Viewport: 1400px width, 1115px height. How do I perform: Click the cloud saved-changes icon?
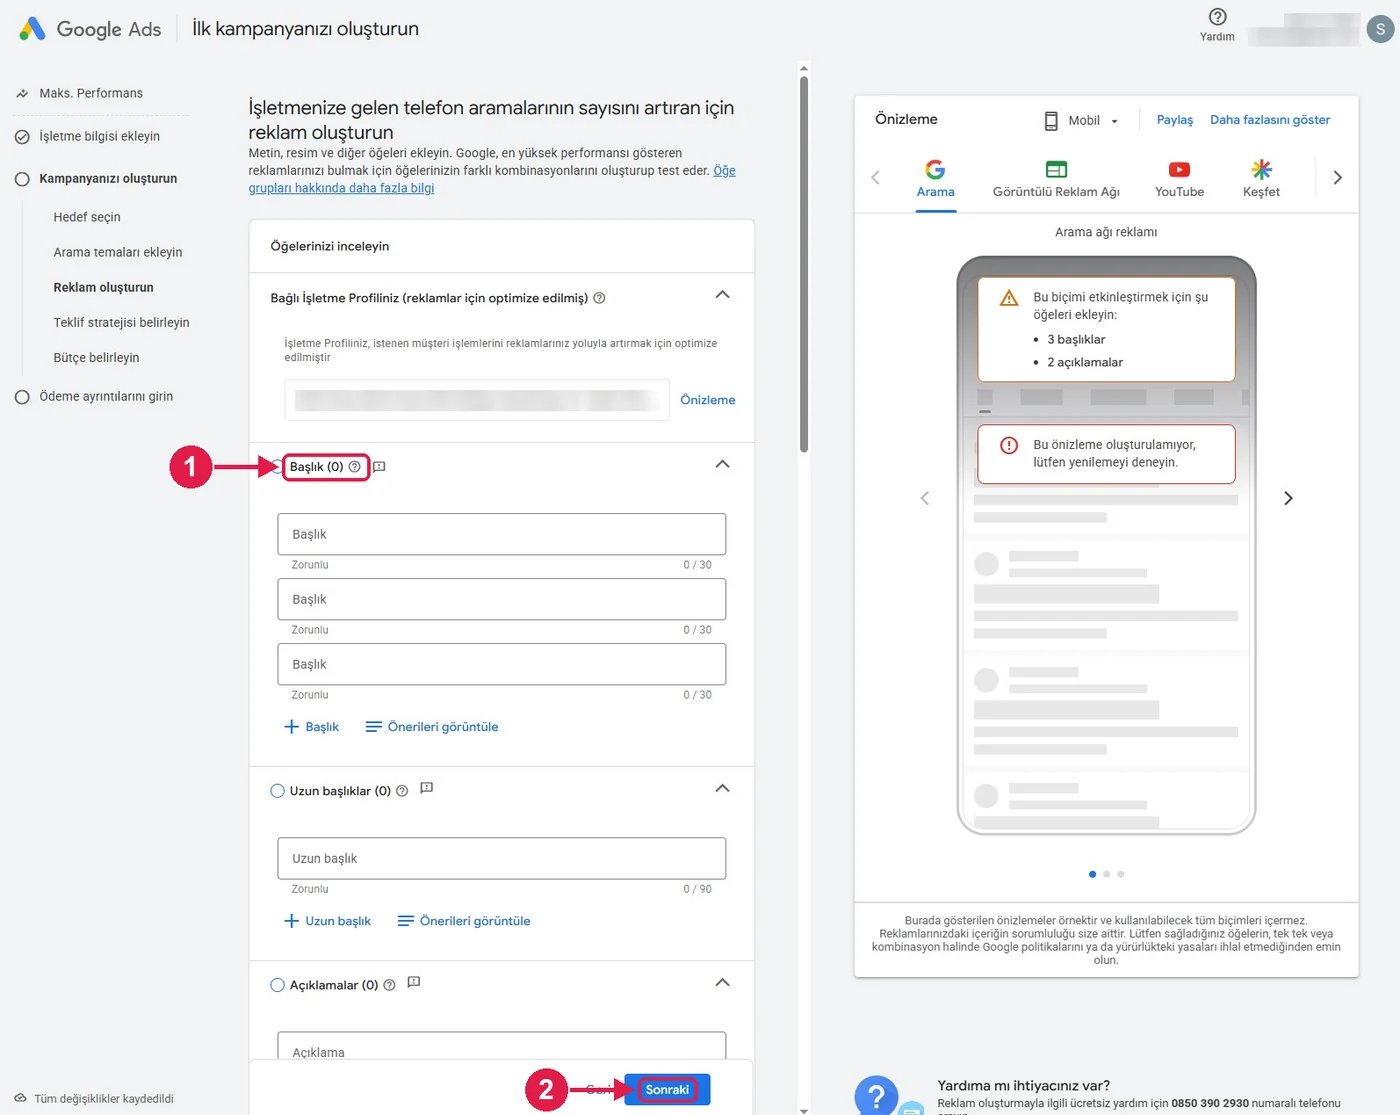20,1098
